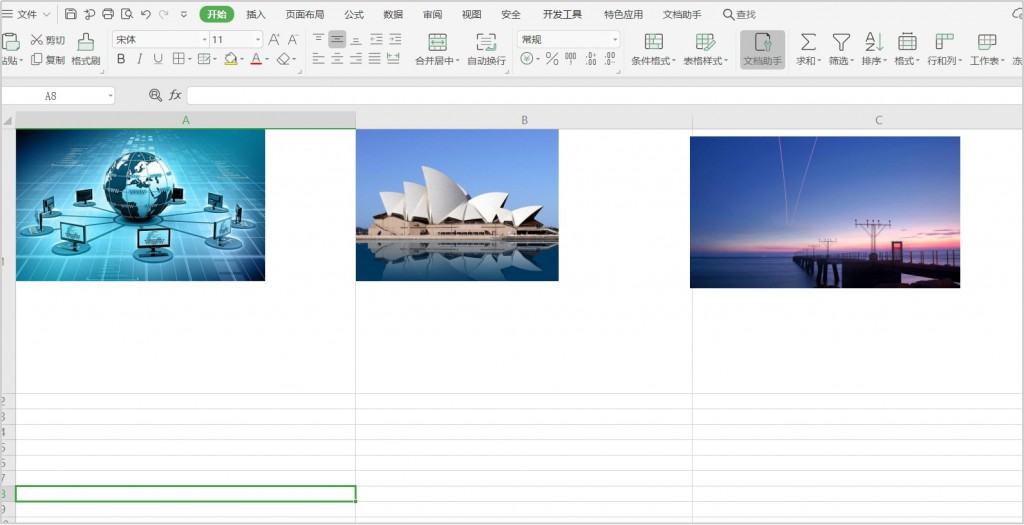Click the zoom magnifier icon beside fx
The height and width of the screenshot is (525, 1024).
[155, 95]
